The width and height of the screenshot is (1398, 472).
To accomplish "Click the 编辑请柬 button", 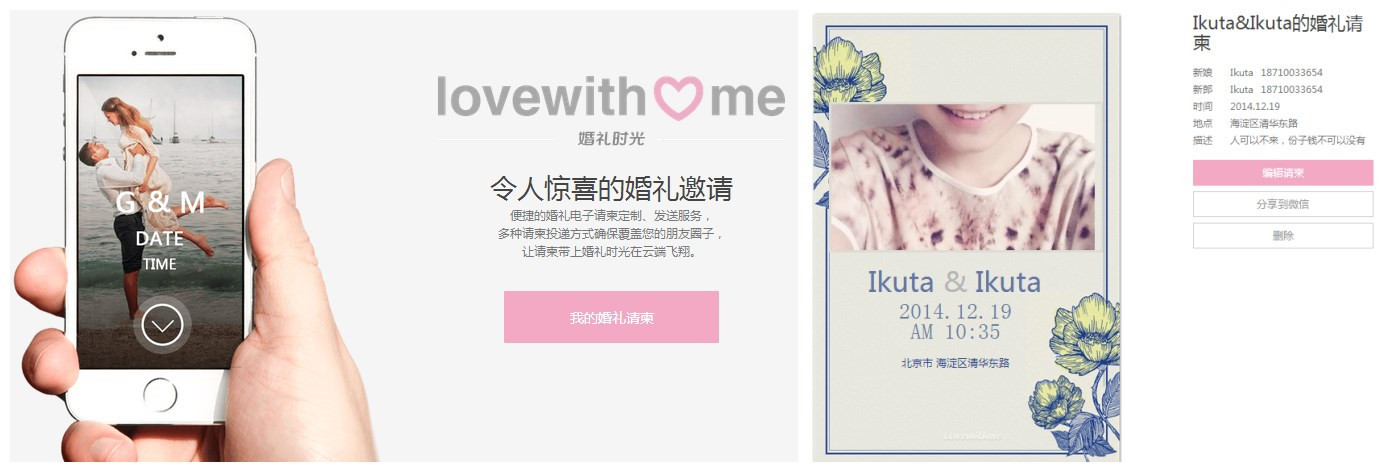I will [1282, 173].
